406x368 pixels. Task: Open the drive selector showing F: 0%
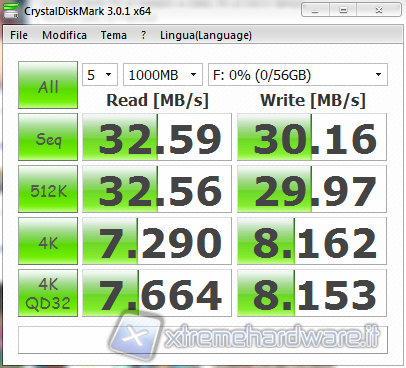coord(298,75)
